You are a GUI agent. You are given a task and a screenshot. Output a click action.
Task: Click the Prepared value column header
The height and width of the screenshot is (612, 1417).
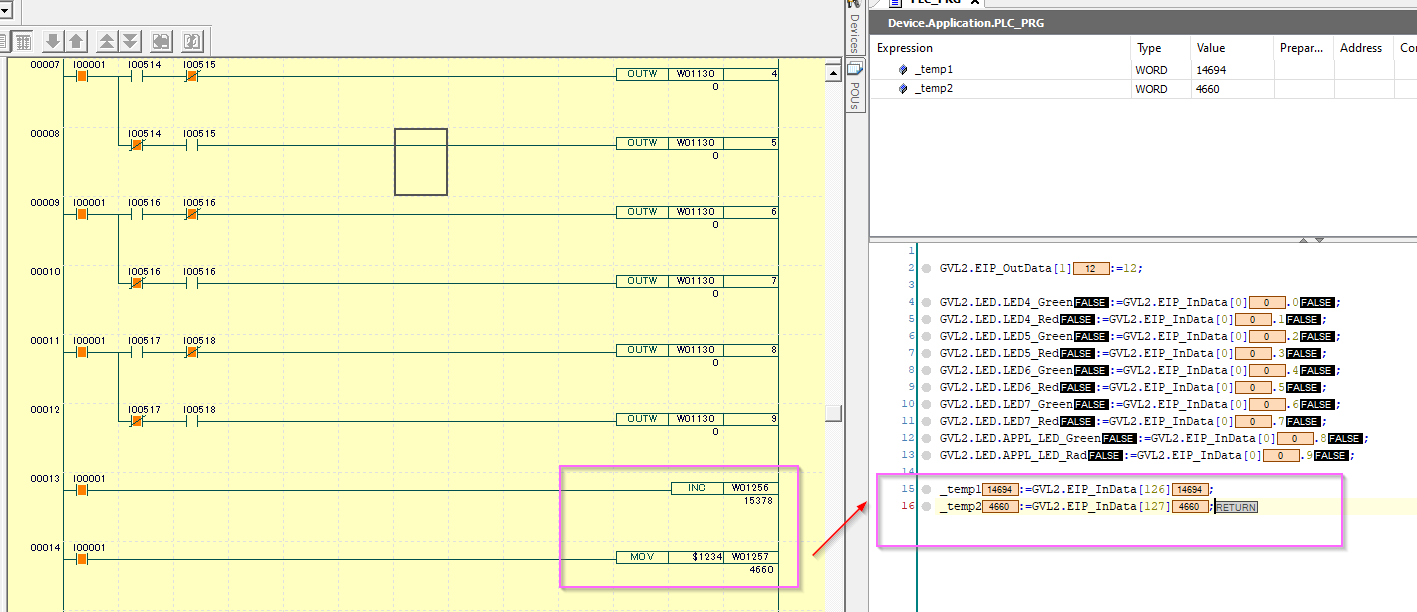coord(1303,48)
